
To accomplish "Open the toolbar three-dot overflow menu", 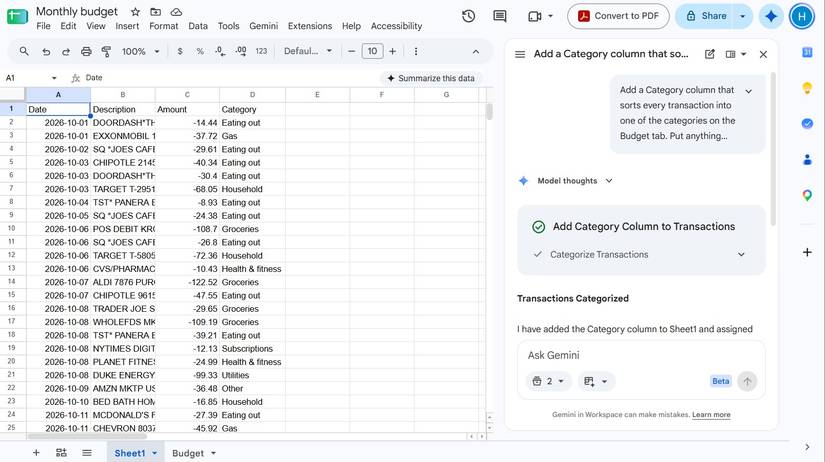I will tap(416, 52).
